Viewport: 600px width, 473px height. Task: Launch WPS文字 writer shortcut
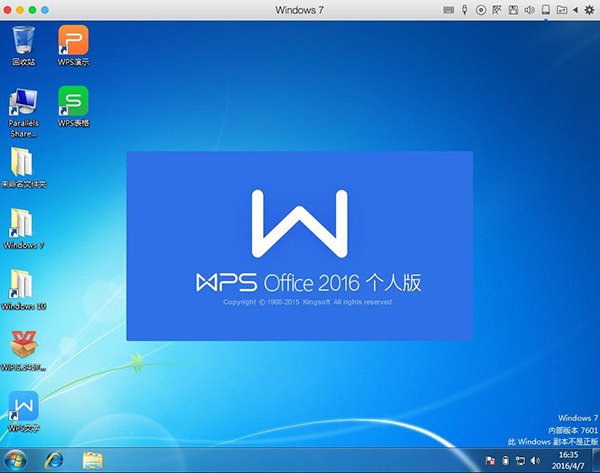24,412
